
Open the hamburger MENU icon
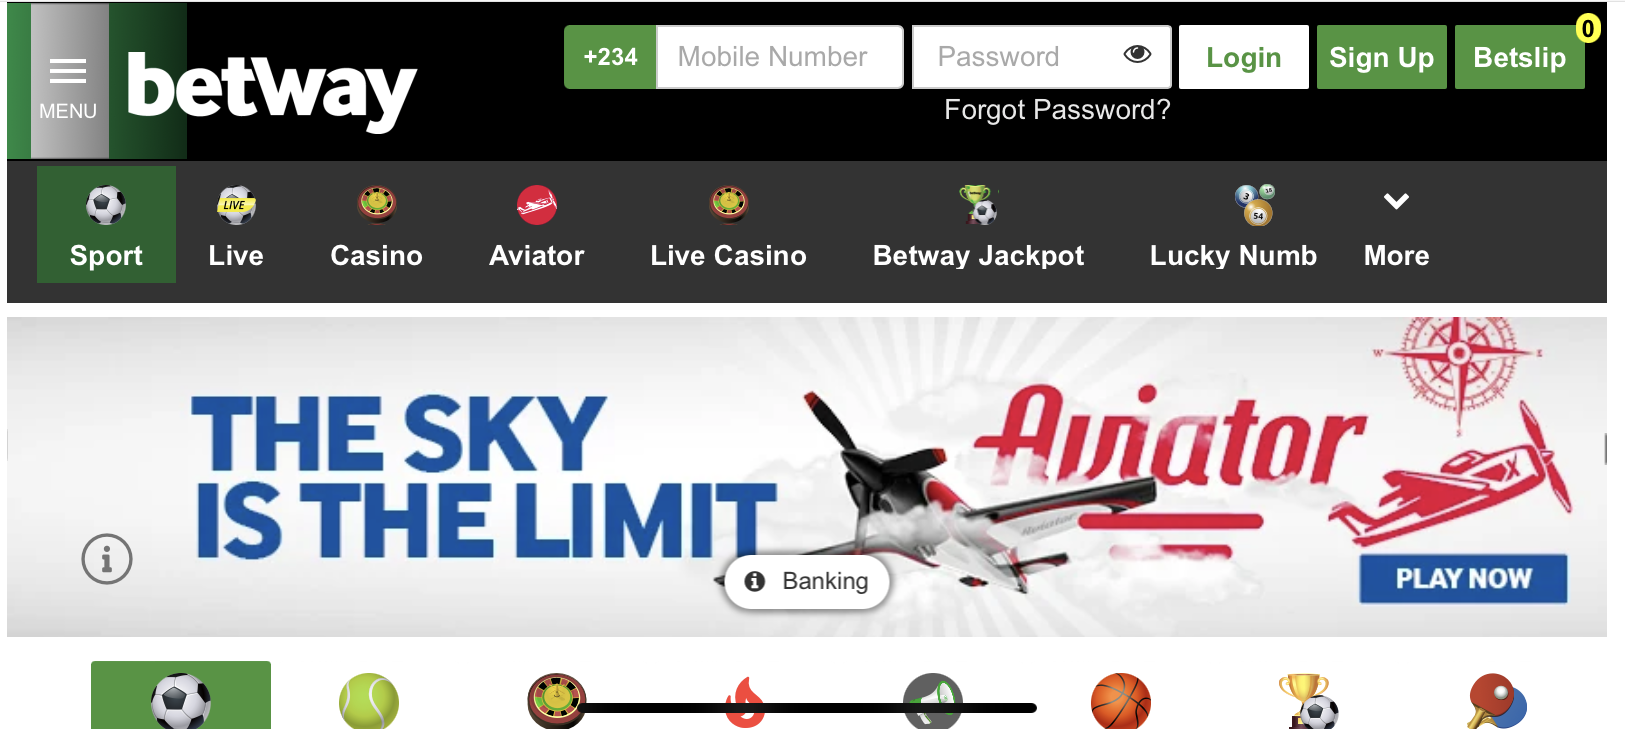tap(68, 82)
